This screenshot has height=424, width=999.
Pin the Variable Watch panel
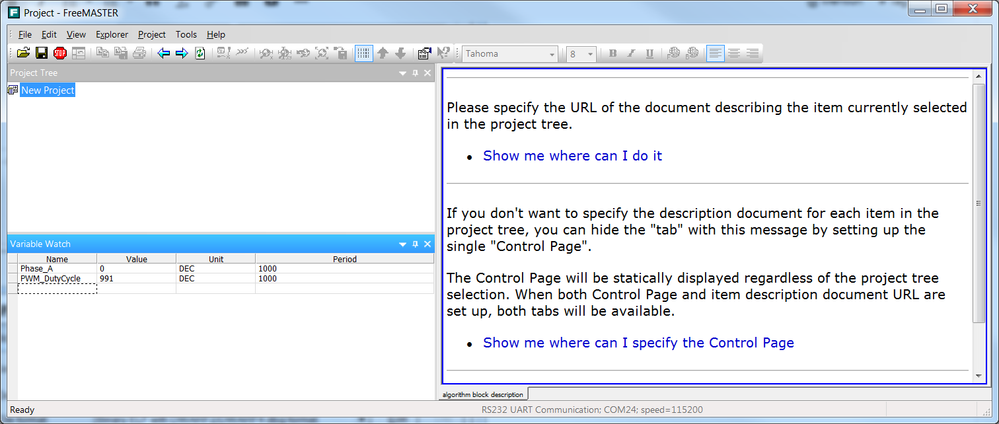pyautogui.click(x=415, y=244)
